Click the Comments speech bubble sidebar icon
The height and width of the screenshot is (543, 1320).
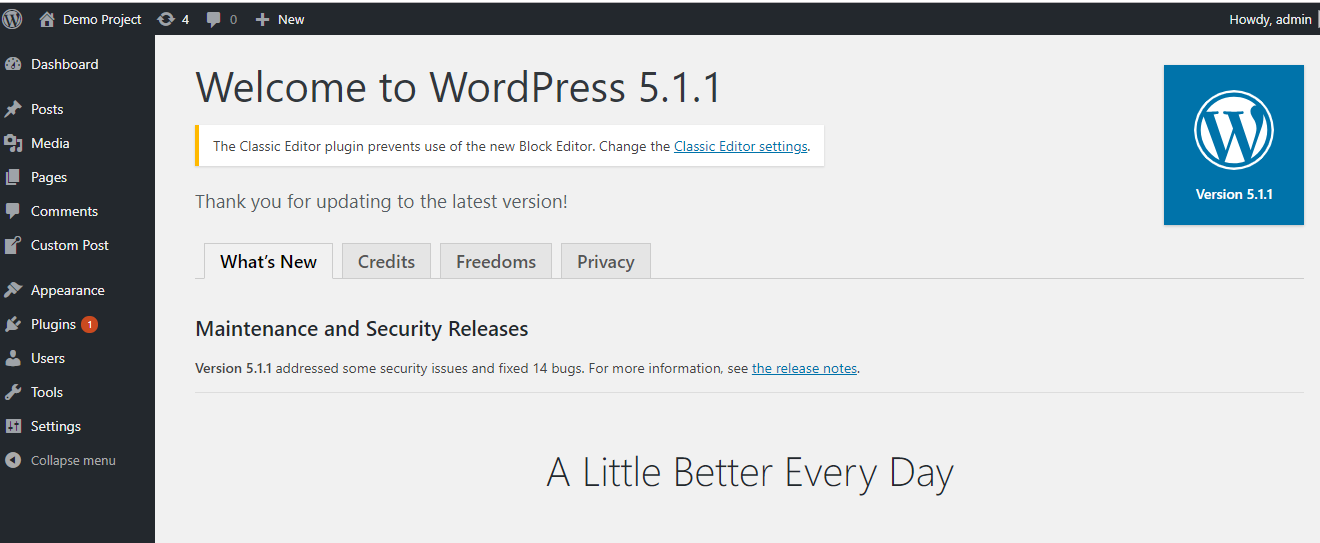point(13,211)
